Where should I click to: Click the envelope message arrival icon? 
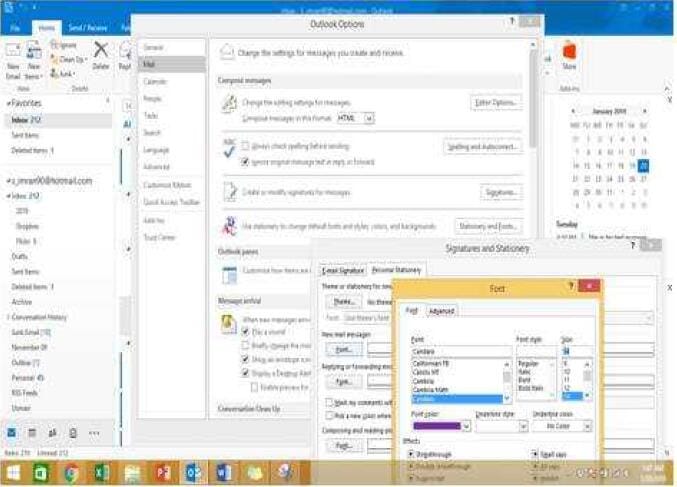(229, 324)
